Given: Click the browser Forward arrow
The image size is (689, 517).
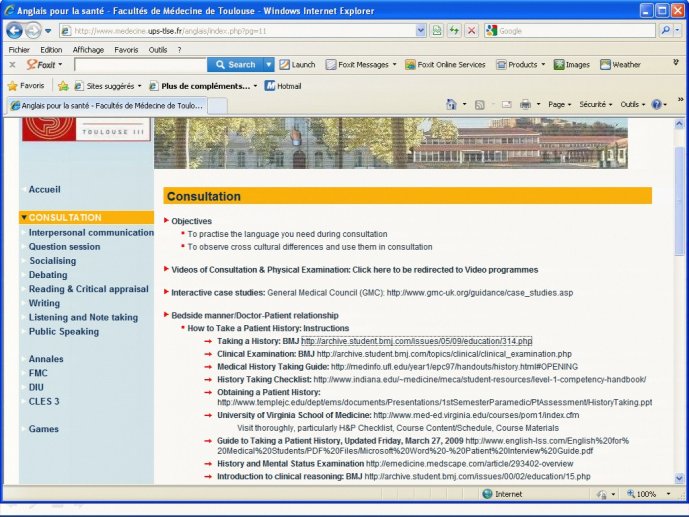Looking at the screenshot, I should click(x=33, y=31).
